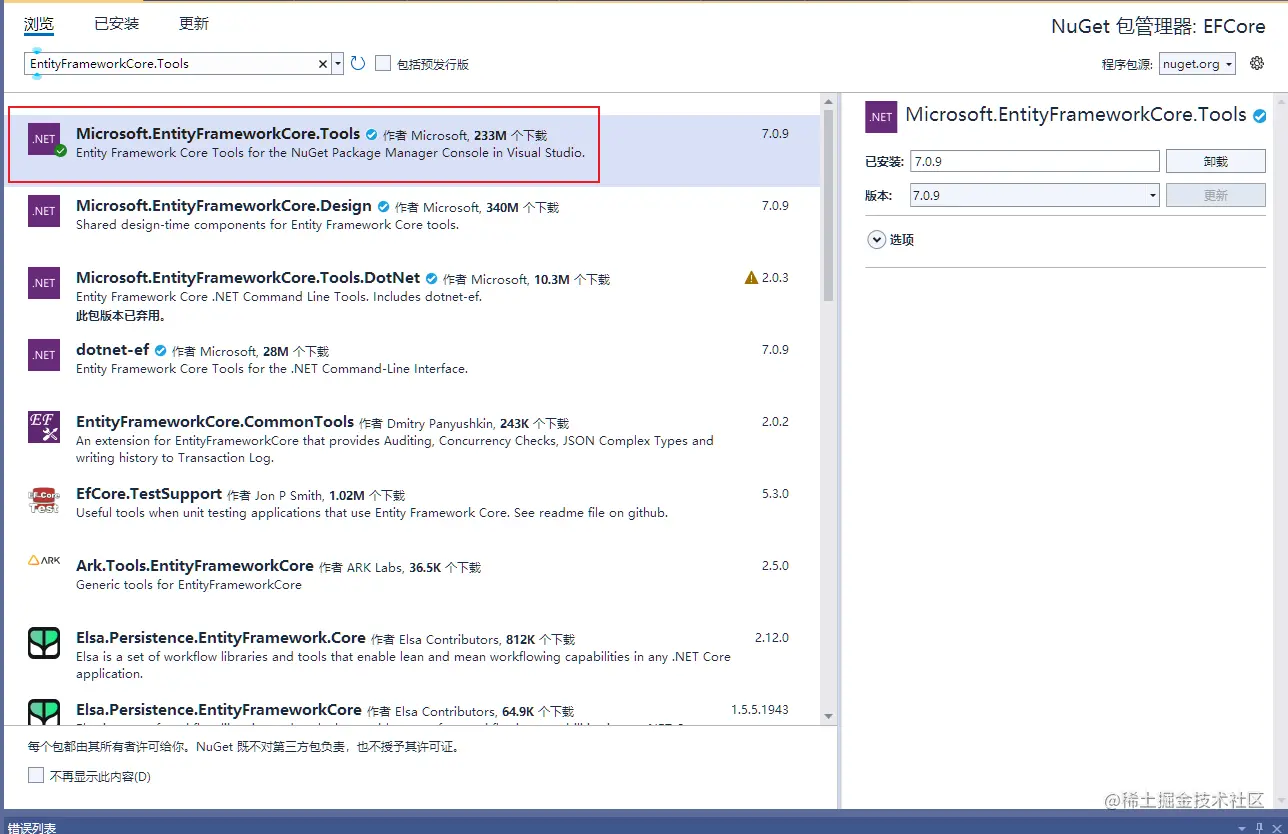The width and height of the screenshot is (1288, 834).
Task: Click verified badge next to Microsoft.EntityFrameworkCore.Tools.DotNet
Action: (x=431, y=278)
